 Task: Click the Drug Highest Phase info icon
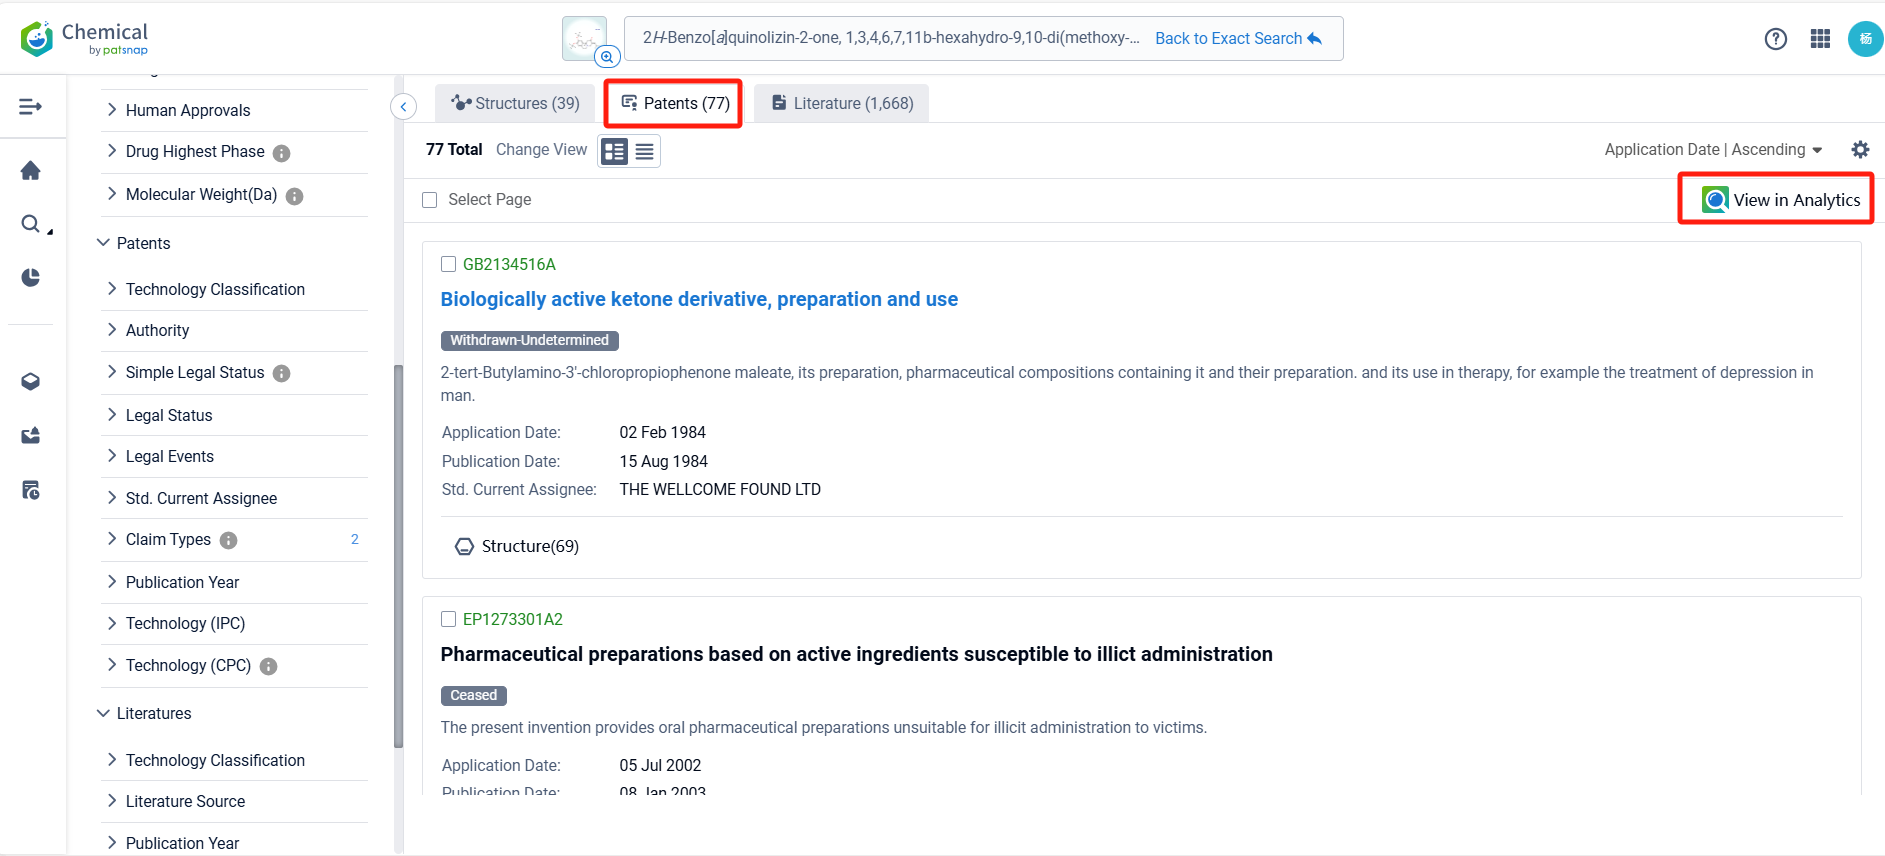pyautogui.click(x=282, y=153)
